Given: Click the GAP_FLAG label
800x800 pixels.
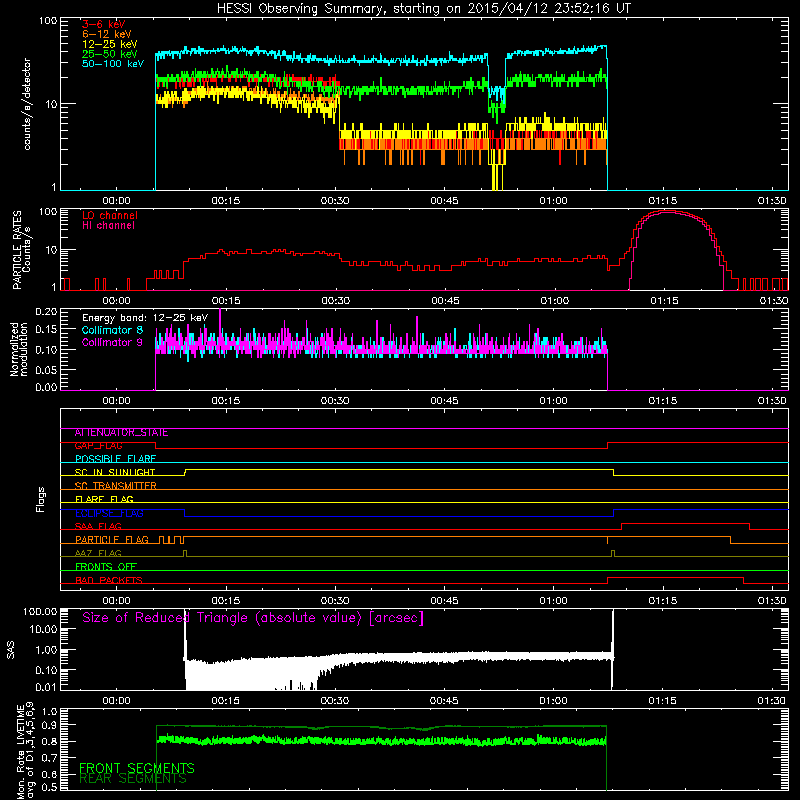Looking at the screenshot, I should coord(98,446).
